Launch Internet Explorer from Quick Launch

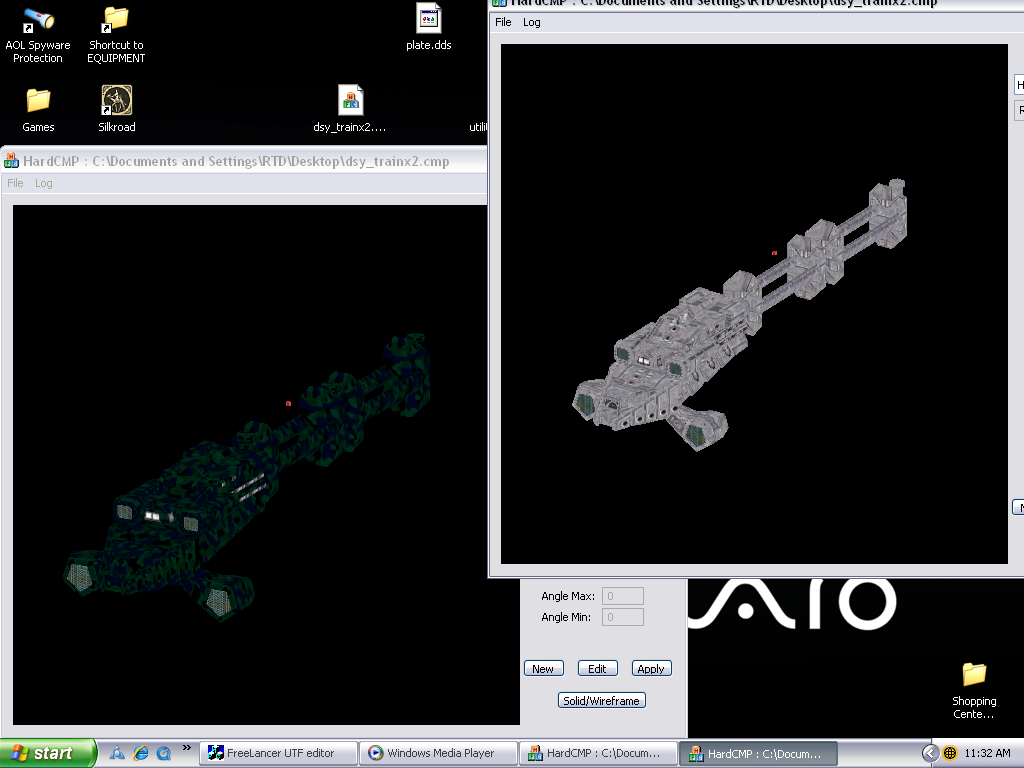(x=140, y=753)
